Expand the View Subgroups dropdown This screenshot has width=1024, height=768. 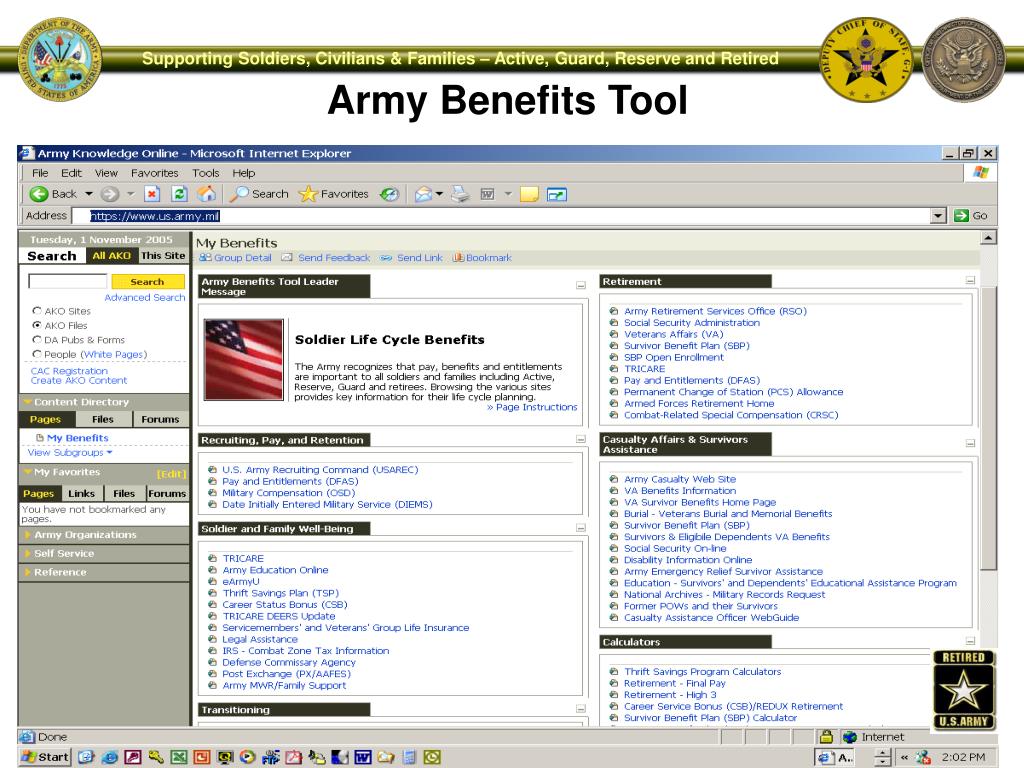(70, 453)
